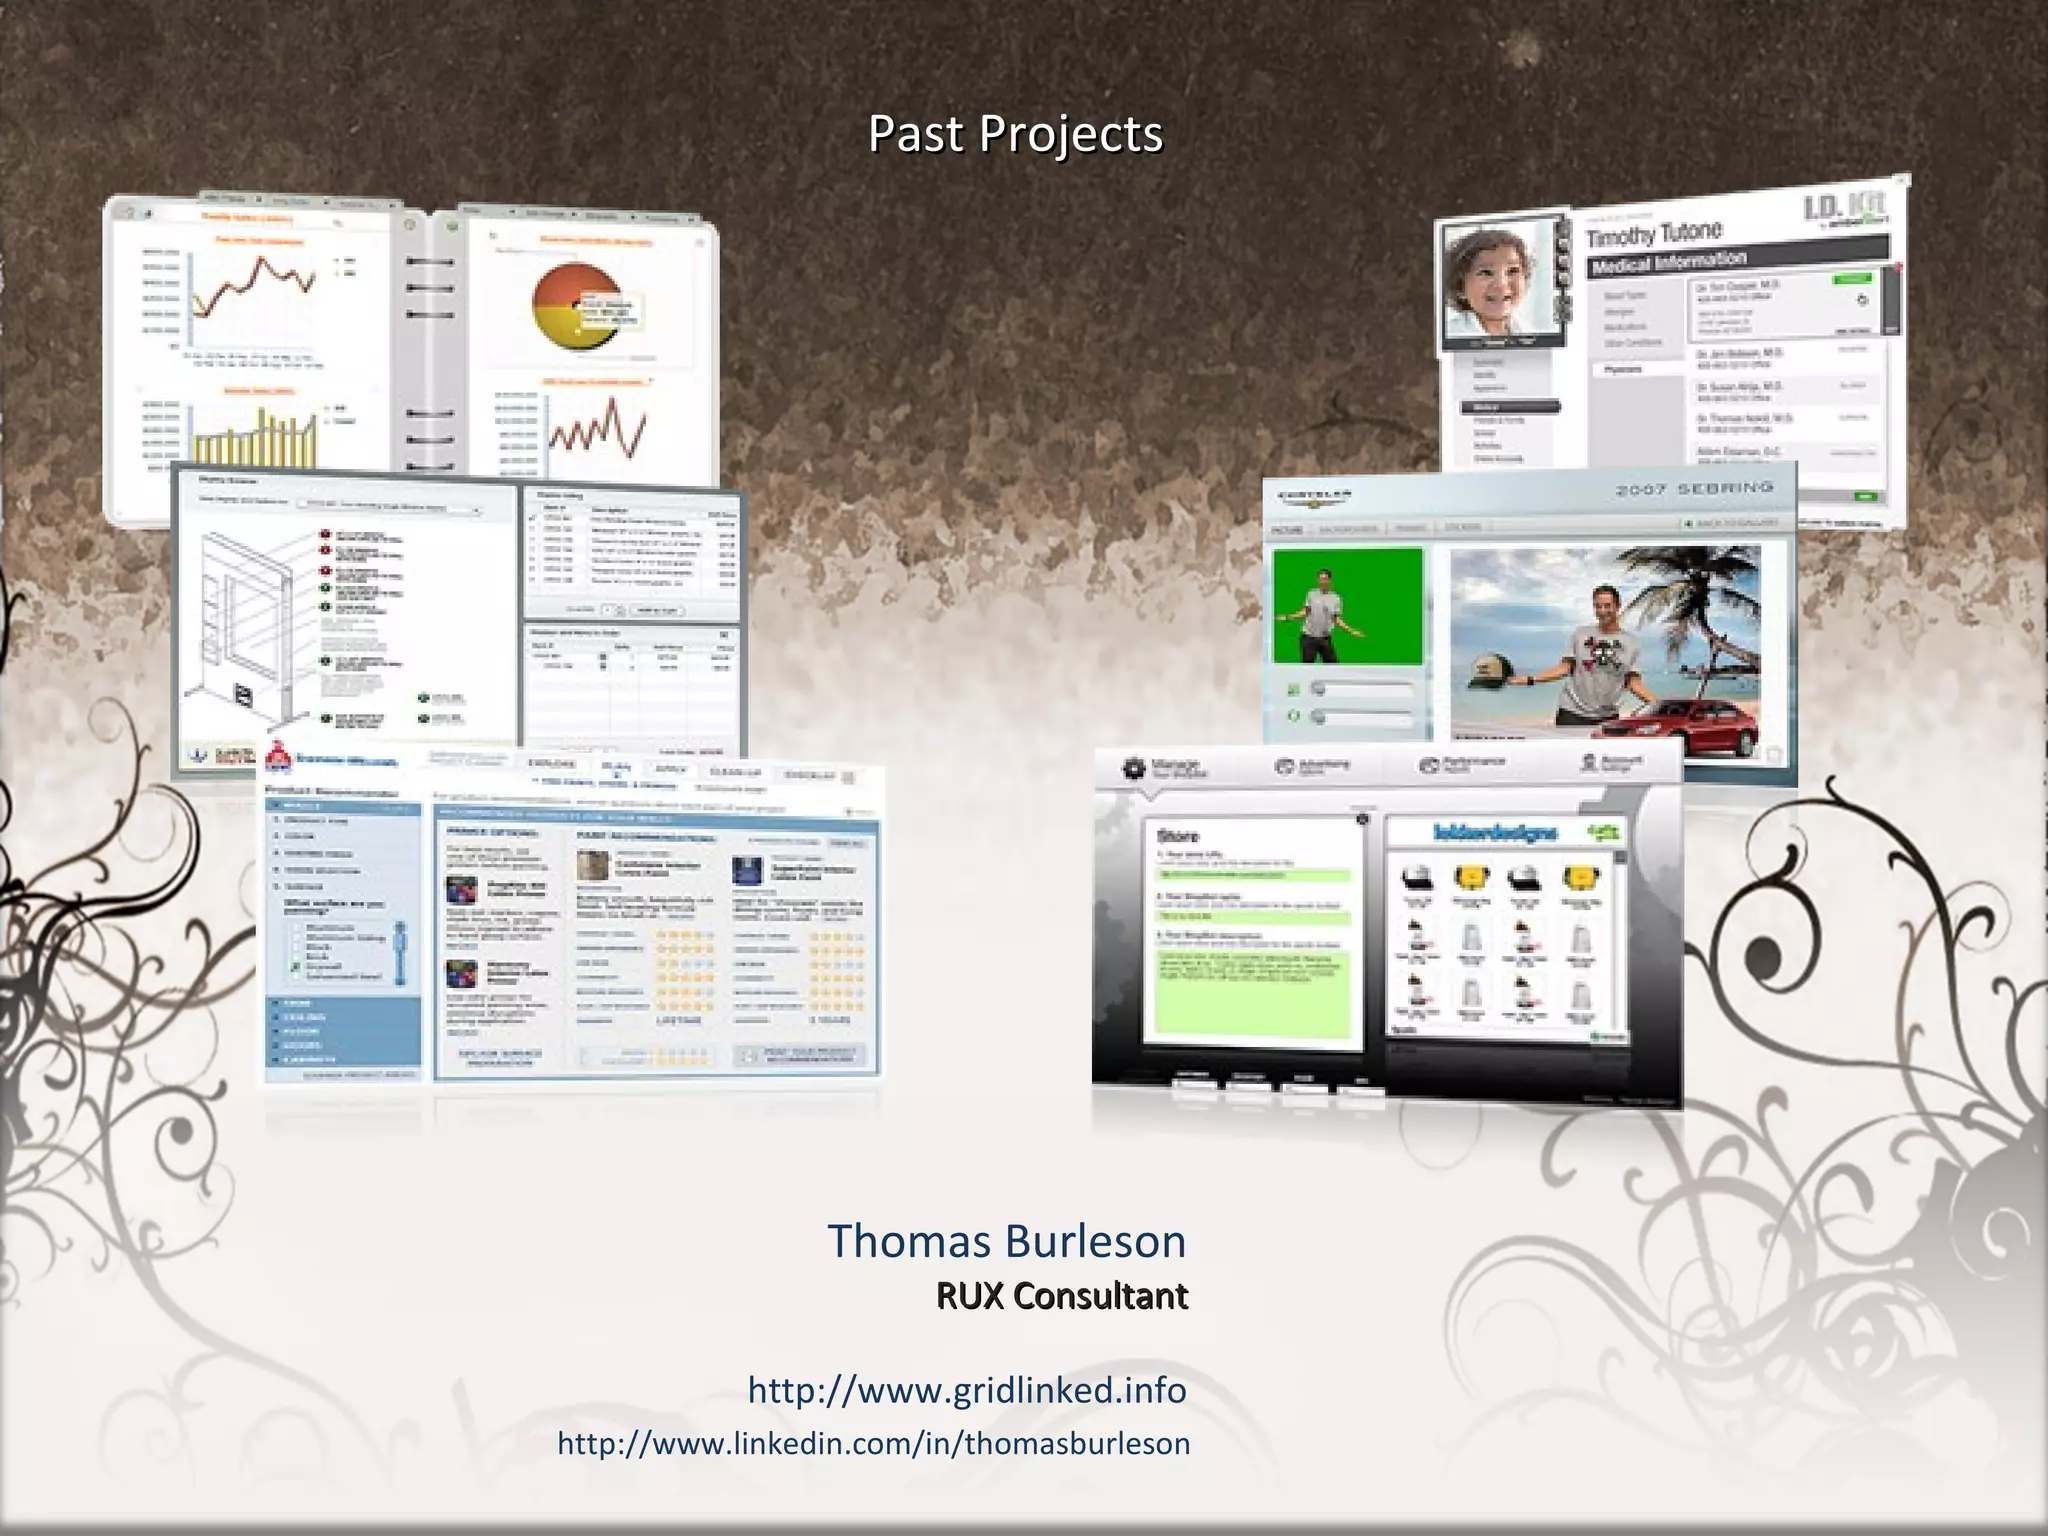2048x1536 pixels.
Task: Click the parts listing table in the cabinet app
Action: 633,548
